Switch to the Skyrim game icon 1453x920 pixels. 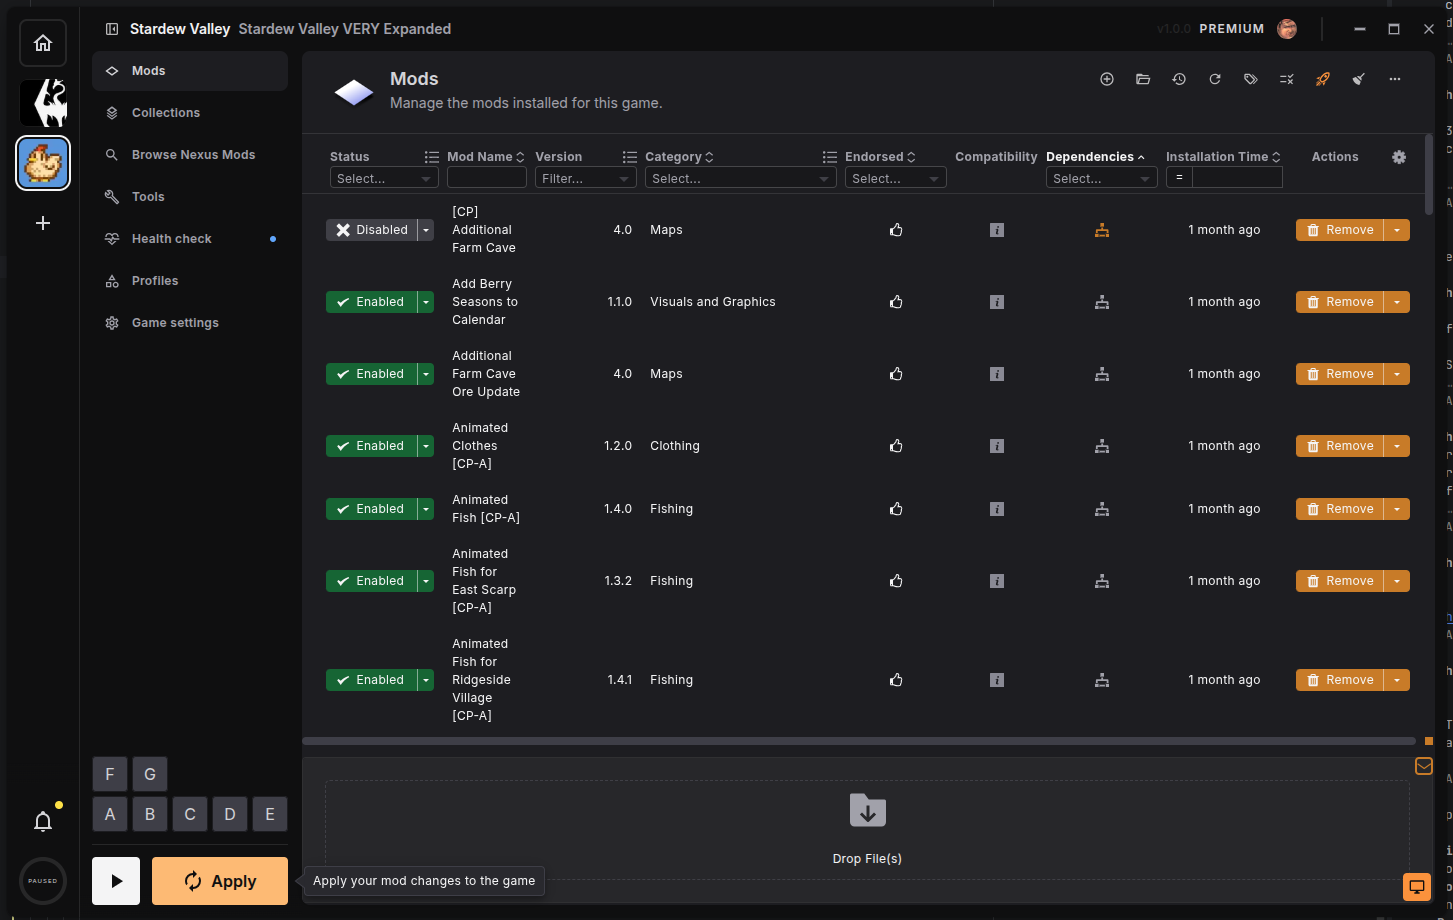(x=43, y=103)
